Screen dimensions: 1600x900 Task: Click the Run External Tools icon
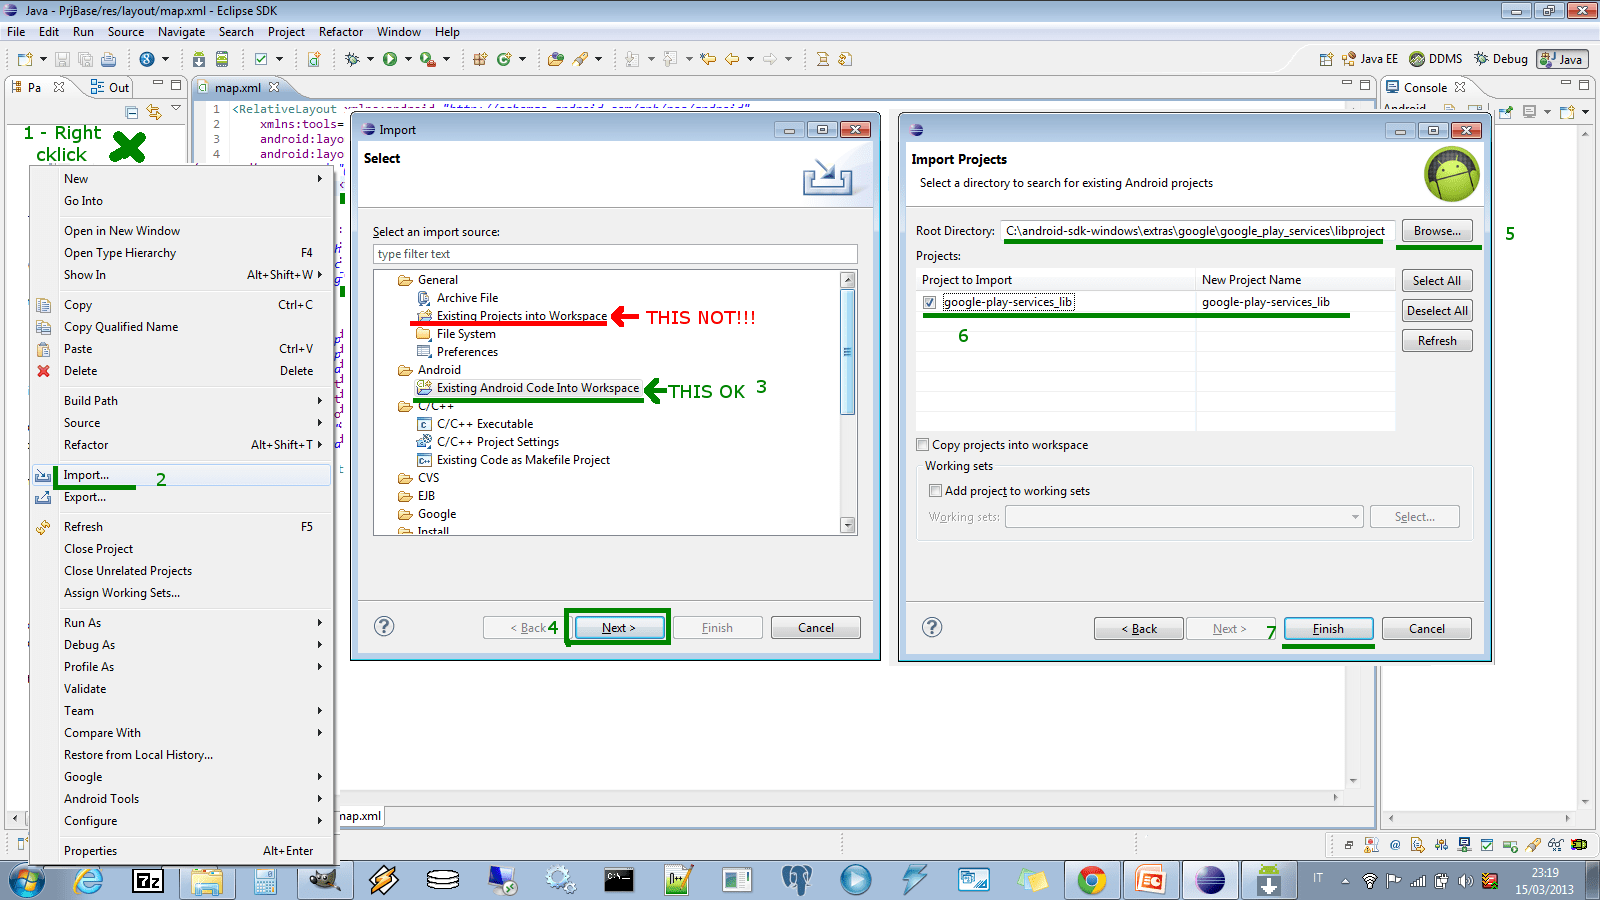coord(428,59)
